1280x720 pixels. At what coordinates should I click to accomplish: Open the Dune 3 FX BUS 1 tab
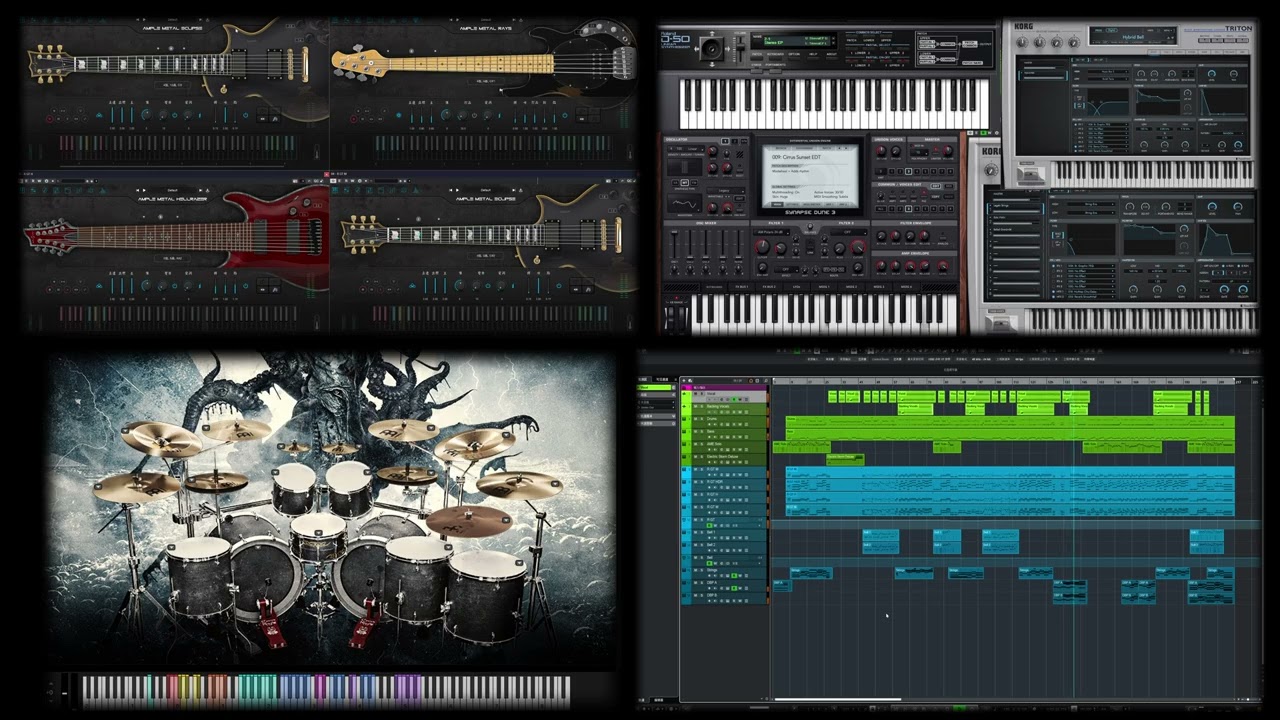(x=742, y=287)
